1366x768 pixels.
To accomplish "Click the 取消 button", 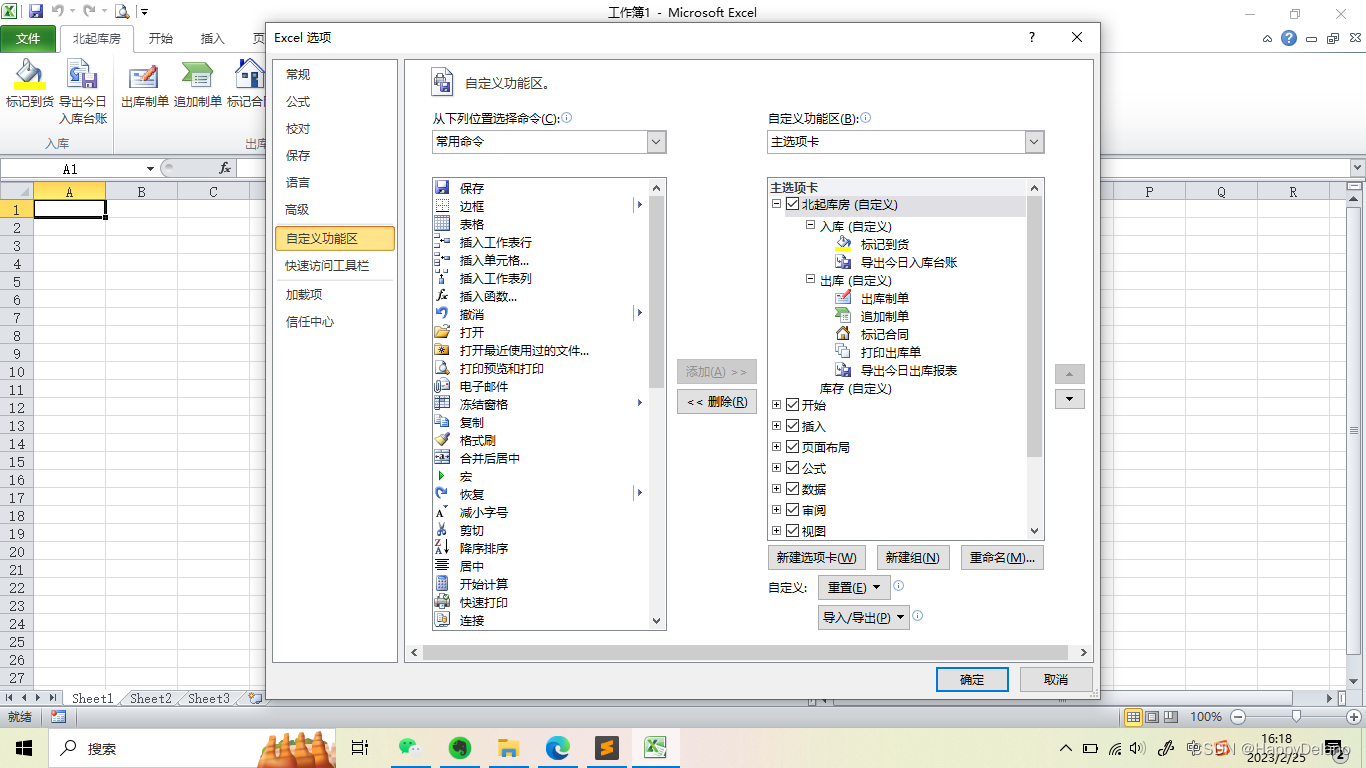I will (x=1056, y=679).
